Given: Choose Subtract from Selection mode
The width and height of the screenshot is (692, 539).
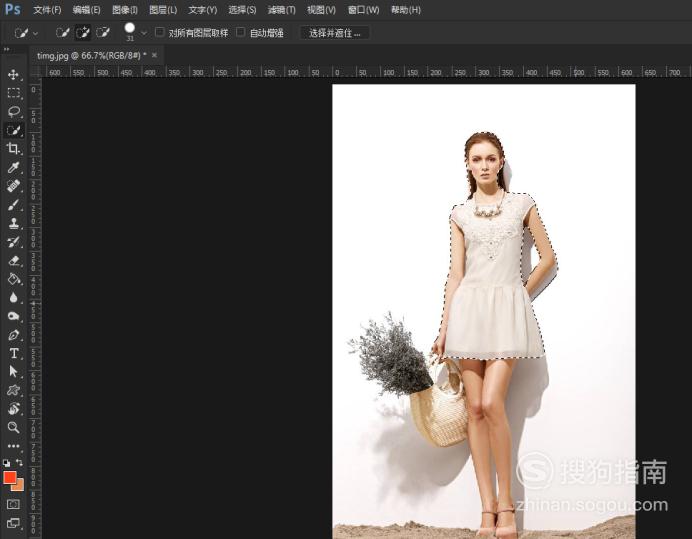Looking at the screenshot, I should click(103, 32).
